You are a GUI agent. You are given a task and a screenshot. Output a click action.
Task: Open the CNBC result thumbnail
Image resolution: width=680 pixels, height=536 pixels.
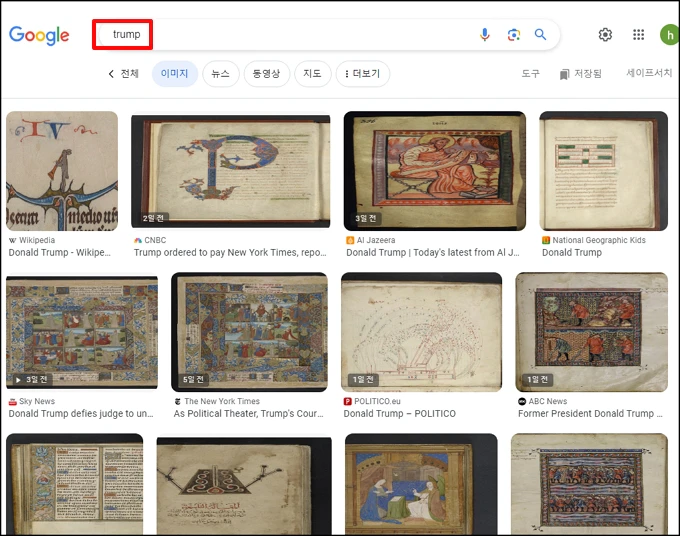231,171
